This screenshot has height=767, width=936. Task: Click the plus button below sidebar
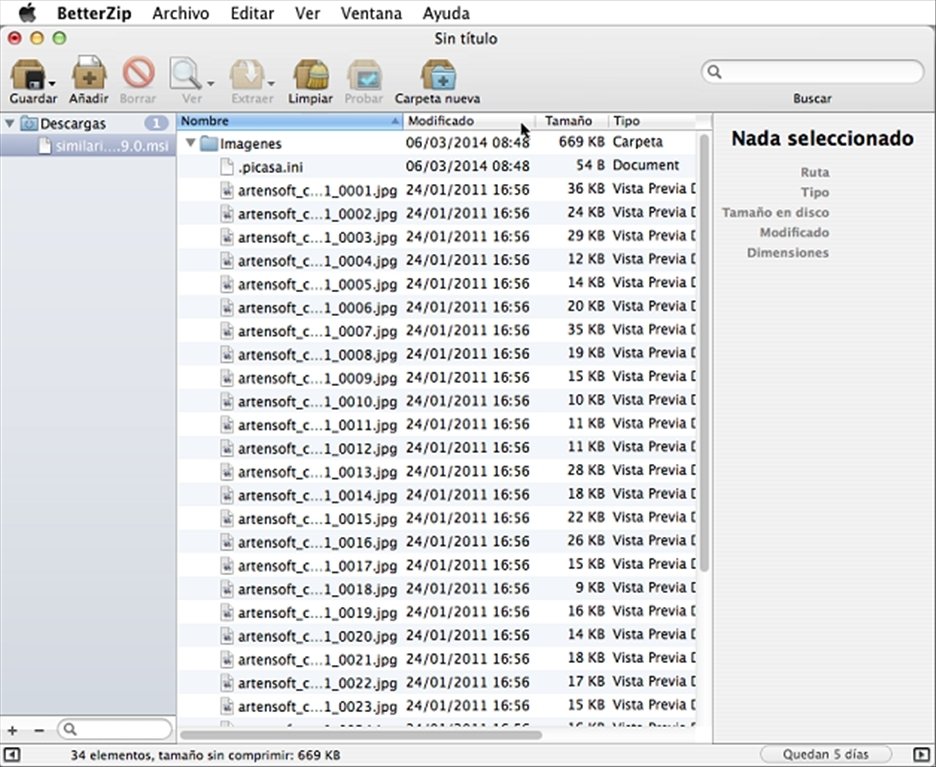click(x=12, y=730)
